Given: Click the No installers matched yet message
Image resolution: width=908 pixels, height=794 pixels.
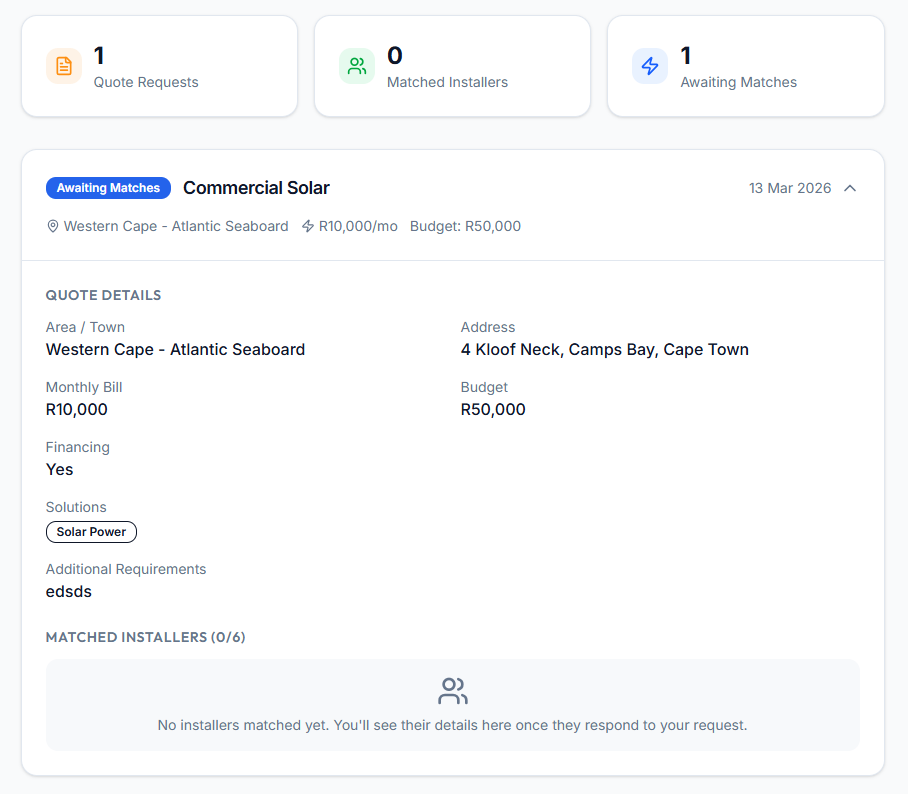Looking at the screenshot, I should tap(453, 726).
